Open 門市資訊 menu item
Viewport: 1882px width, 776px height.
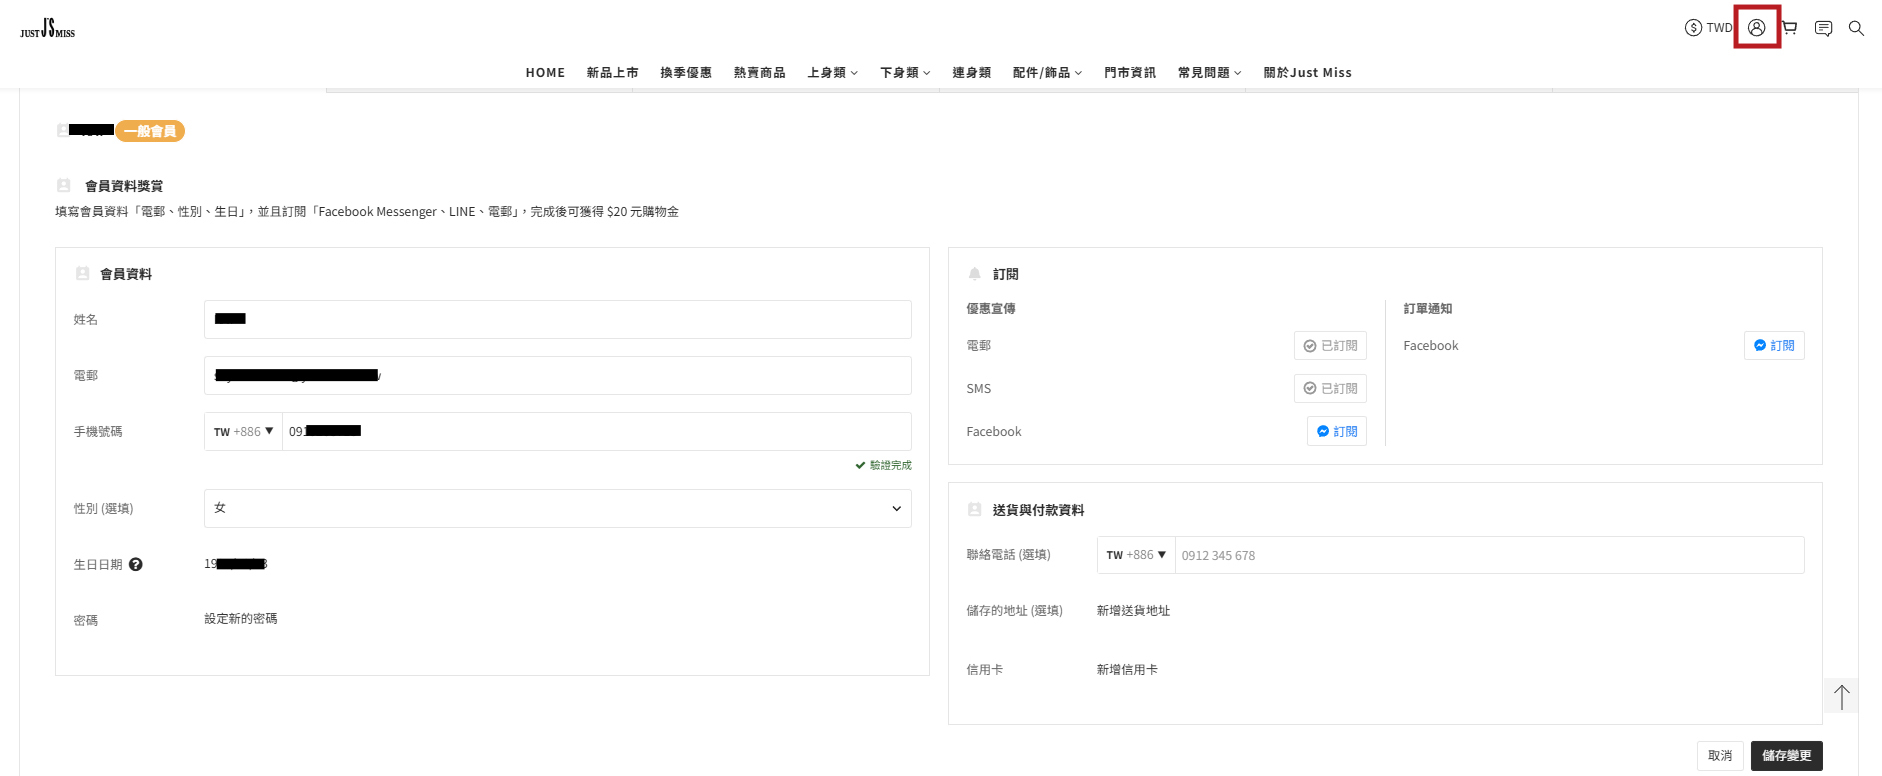[x=1130, y=73]
